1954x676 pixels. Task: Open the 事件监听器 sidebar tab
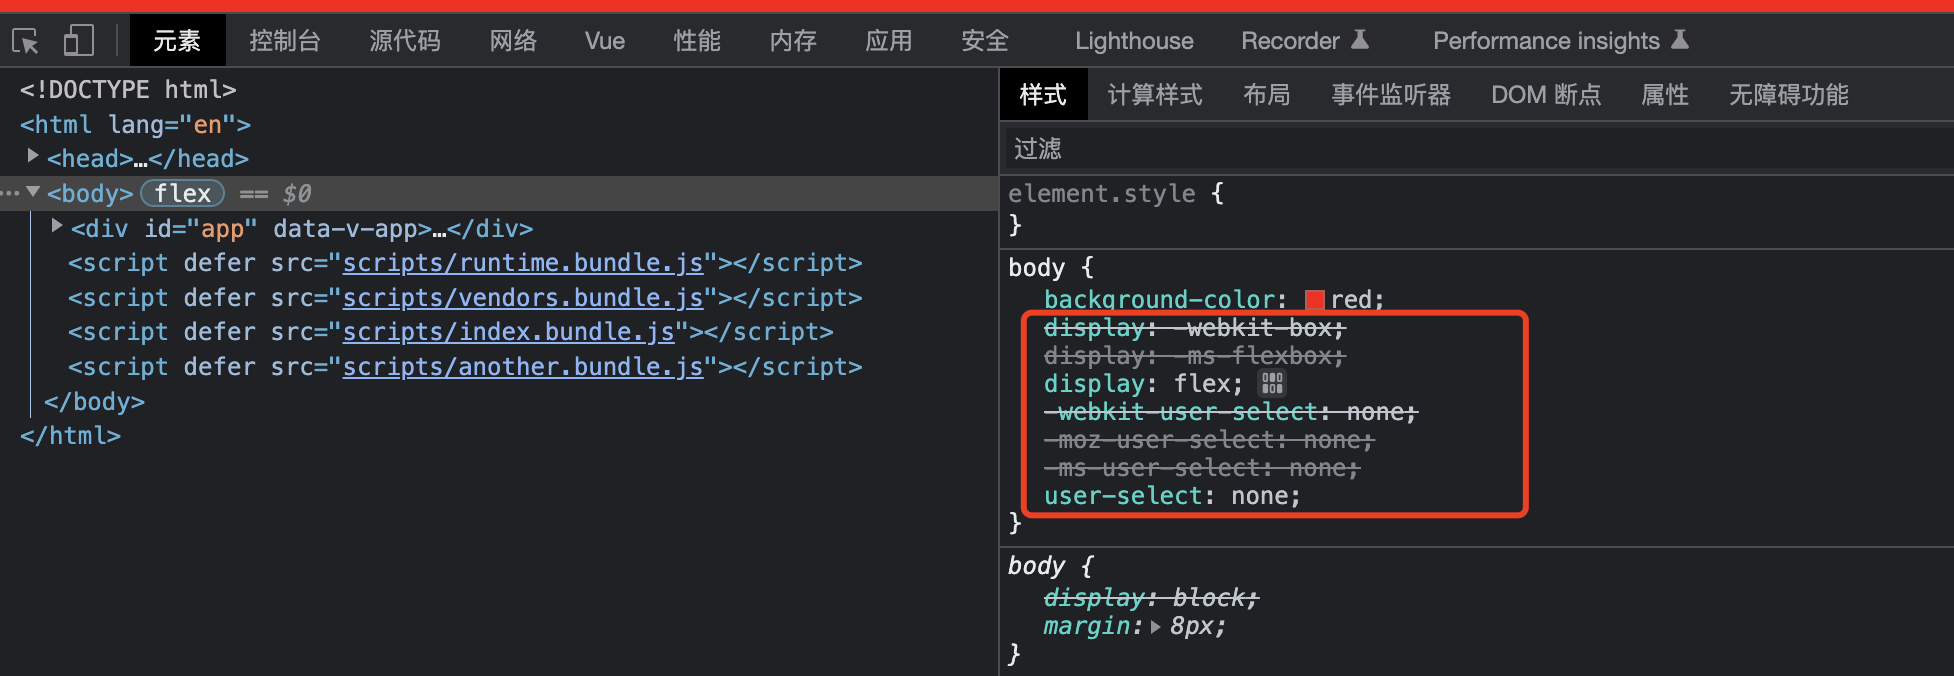[1391, 95]
